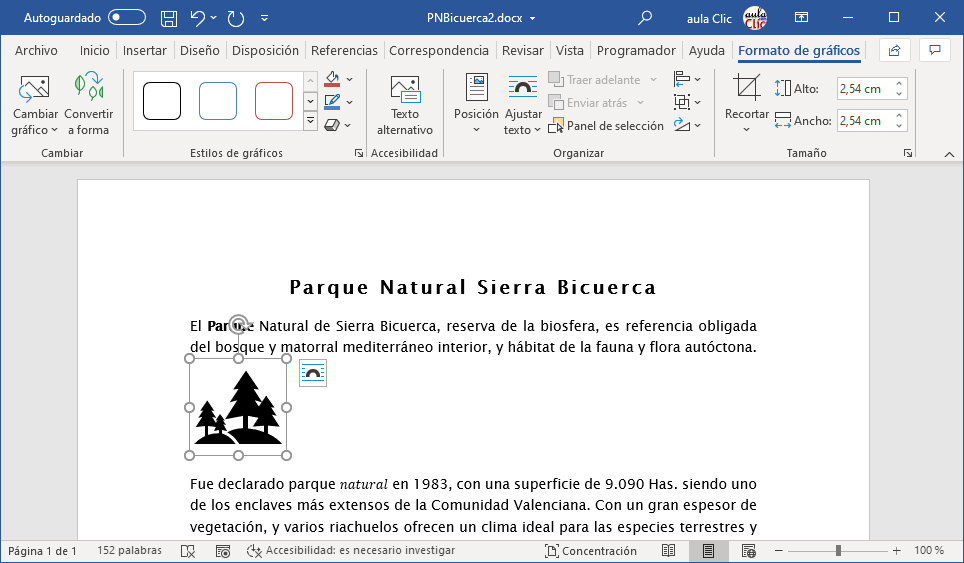
Task: Open Cambiar gráfico tool
Action: pos(35,106)
